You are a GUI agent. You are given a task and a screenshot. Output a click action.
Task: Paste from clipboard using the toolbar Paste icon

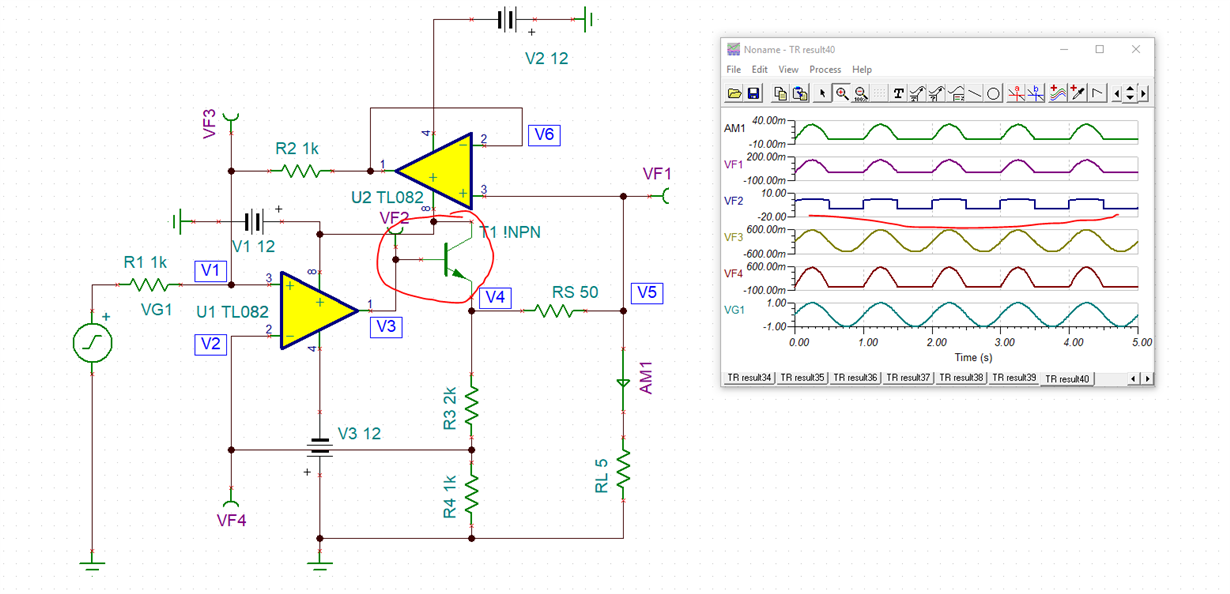[x=800, y=93]
